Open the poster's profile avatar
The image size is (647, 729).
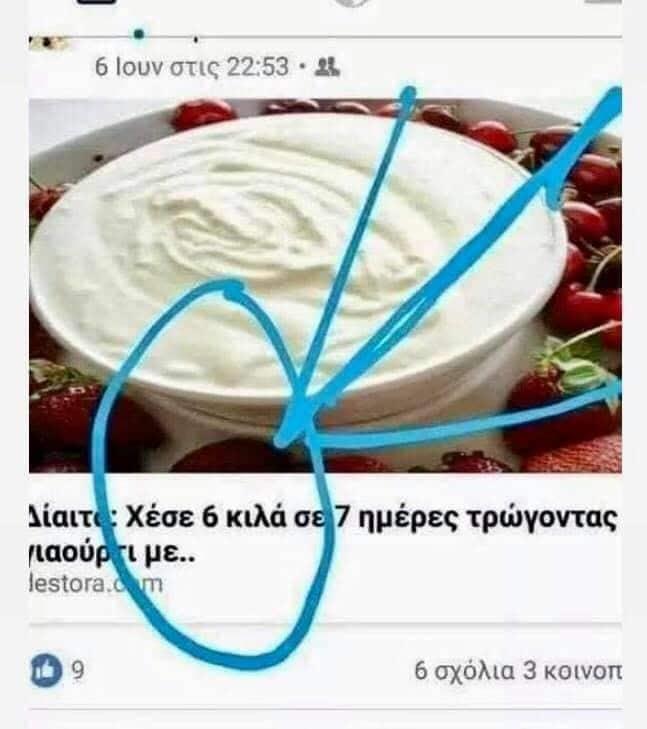pyautogui.click(x=48, y=43)
